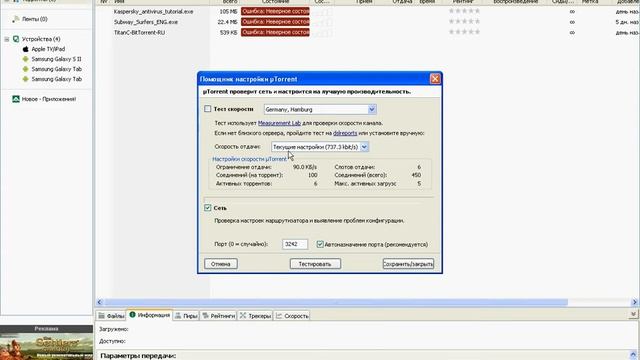Select Apple TV/iPad device
640x360 pixels.
(48, 49)
